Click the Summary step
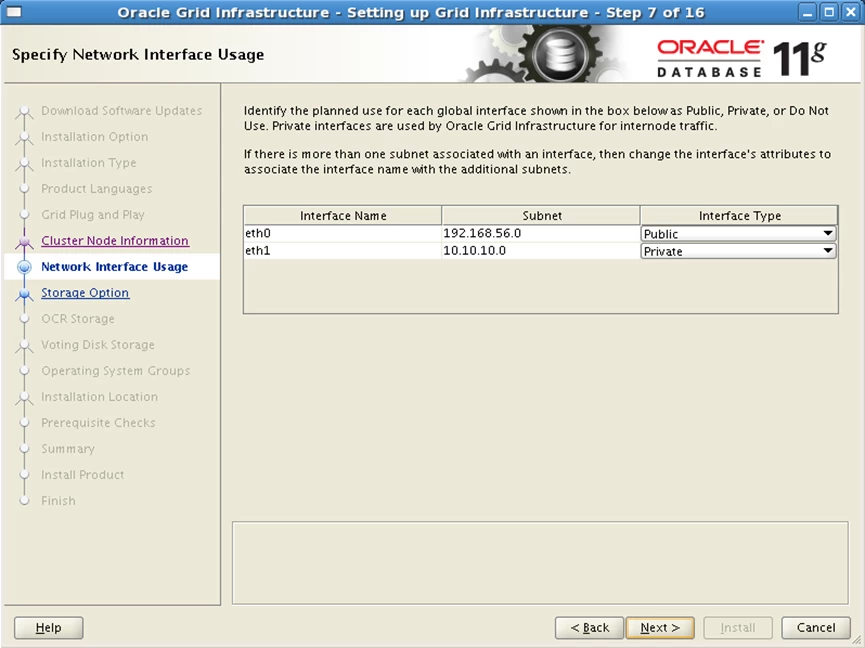The width and height of the screenshot is (865, 648). 68,449
